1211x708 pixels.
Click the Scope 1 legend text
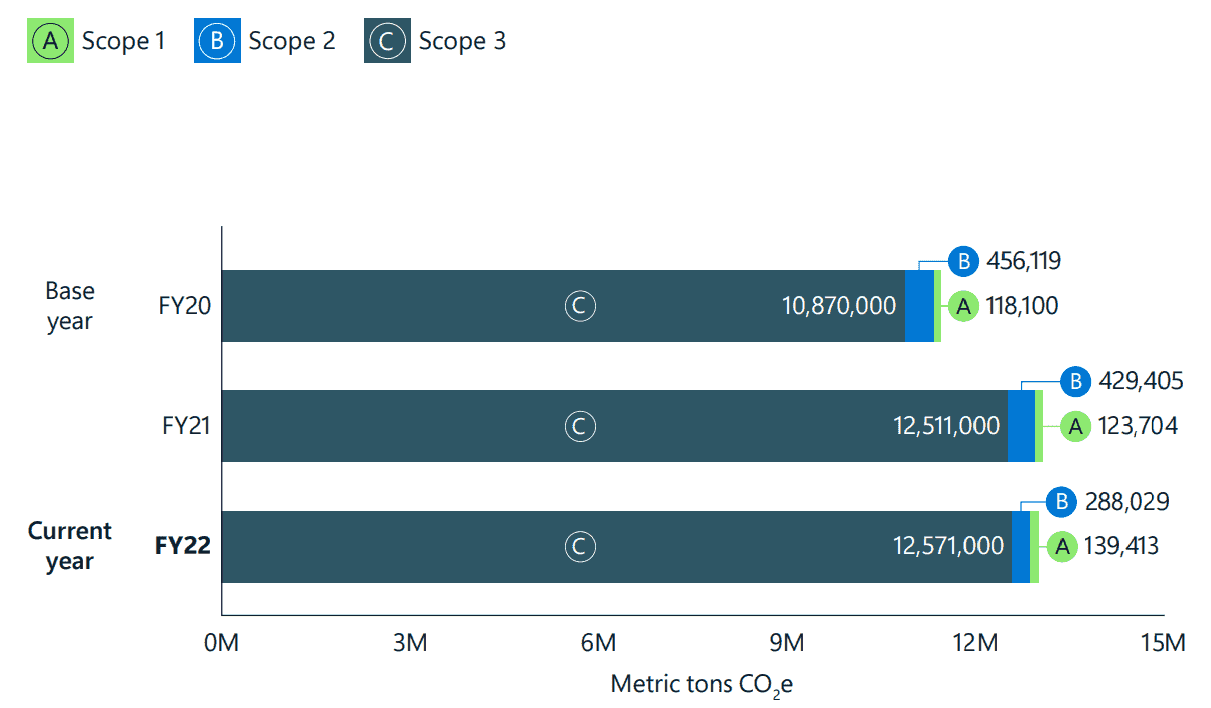[123, 41]
